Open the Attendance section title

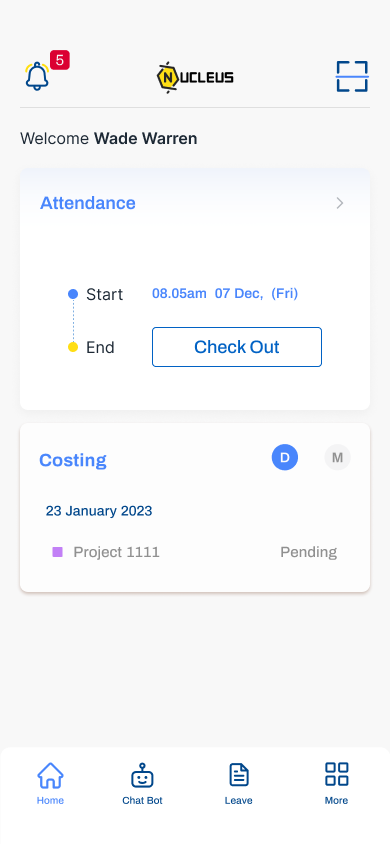tap(88, 203)
